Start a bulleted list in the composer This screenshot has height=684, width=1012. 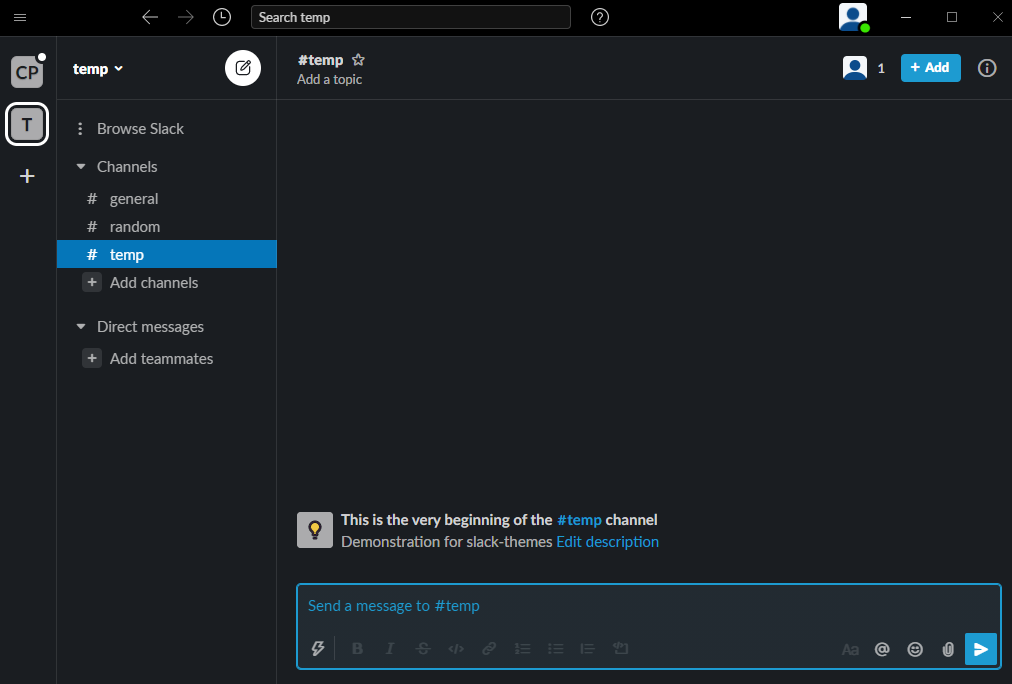(555, 649)
